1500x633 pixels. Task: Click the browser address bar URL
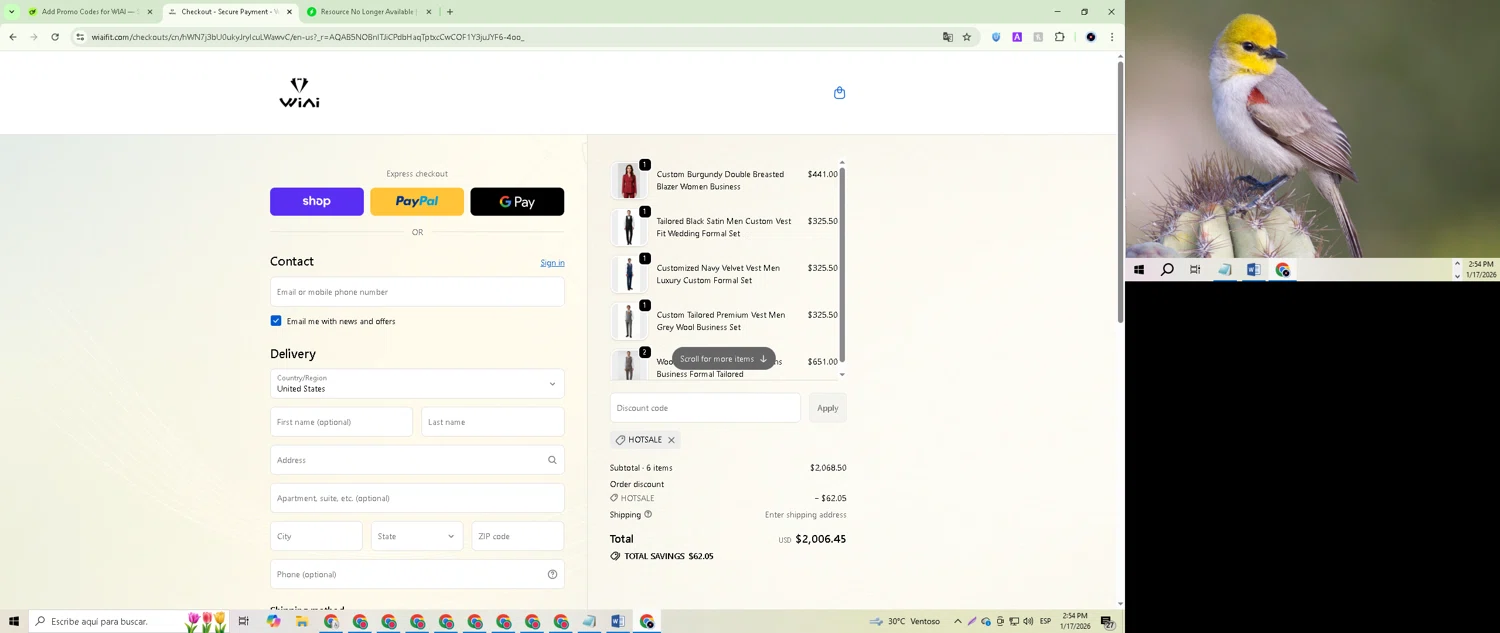[307, 37]
